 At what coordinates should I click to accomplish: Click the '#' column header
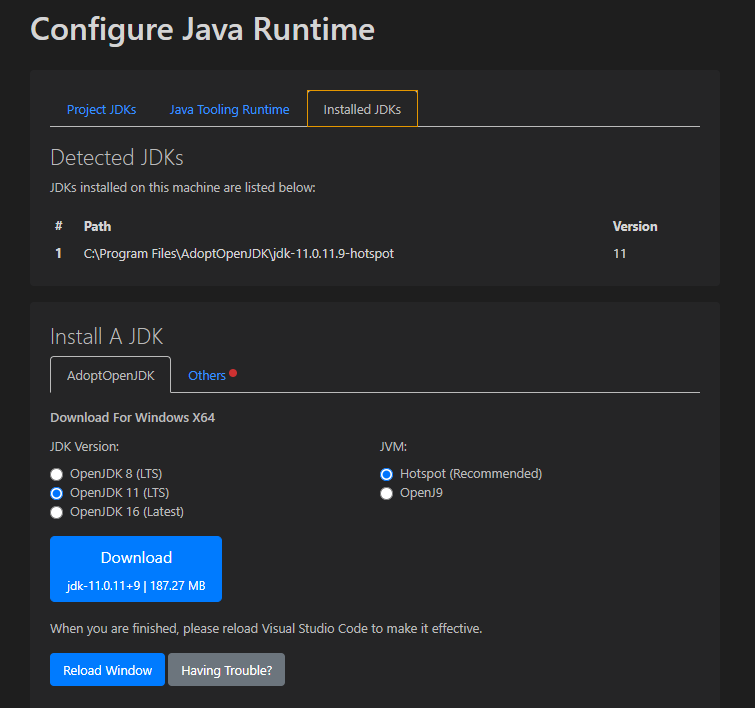click(58, 226)
